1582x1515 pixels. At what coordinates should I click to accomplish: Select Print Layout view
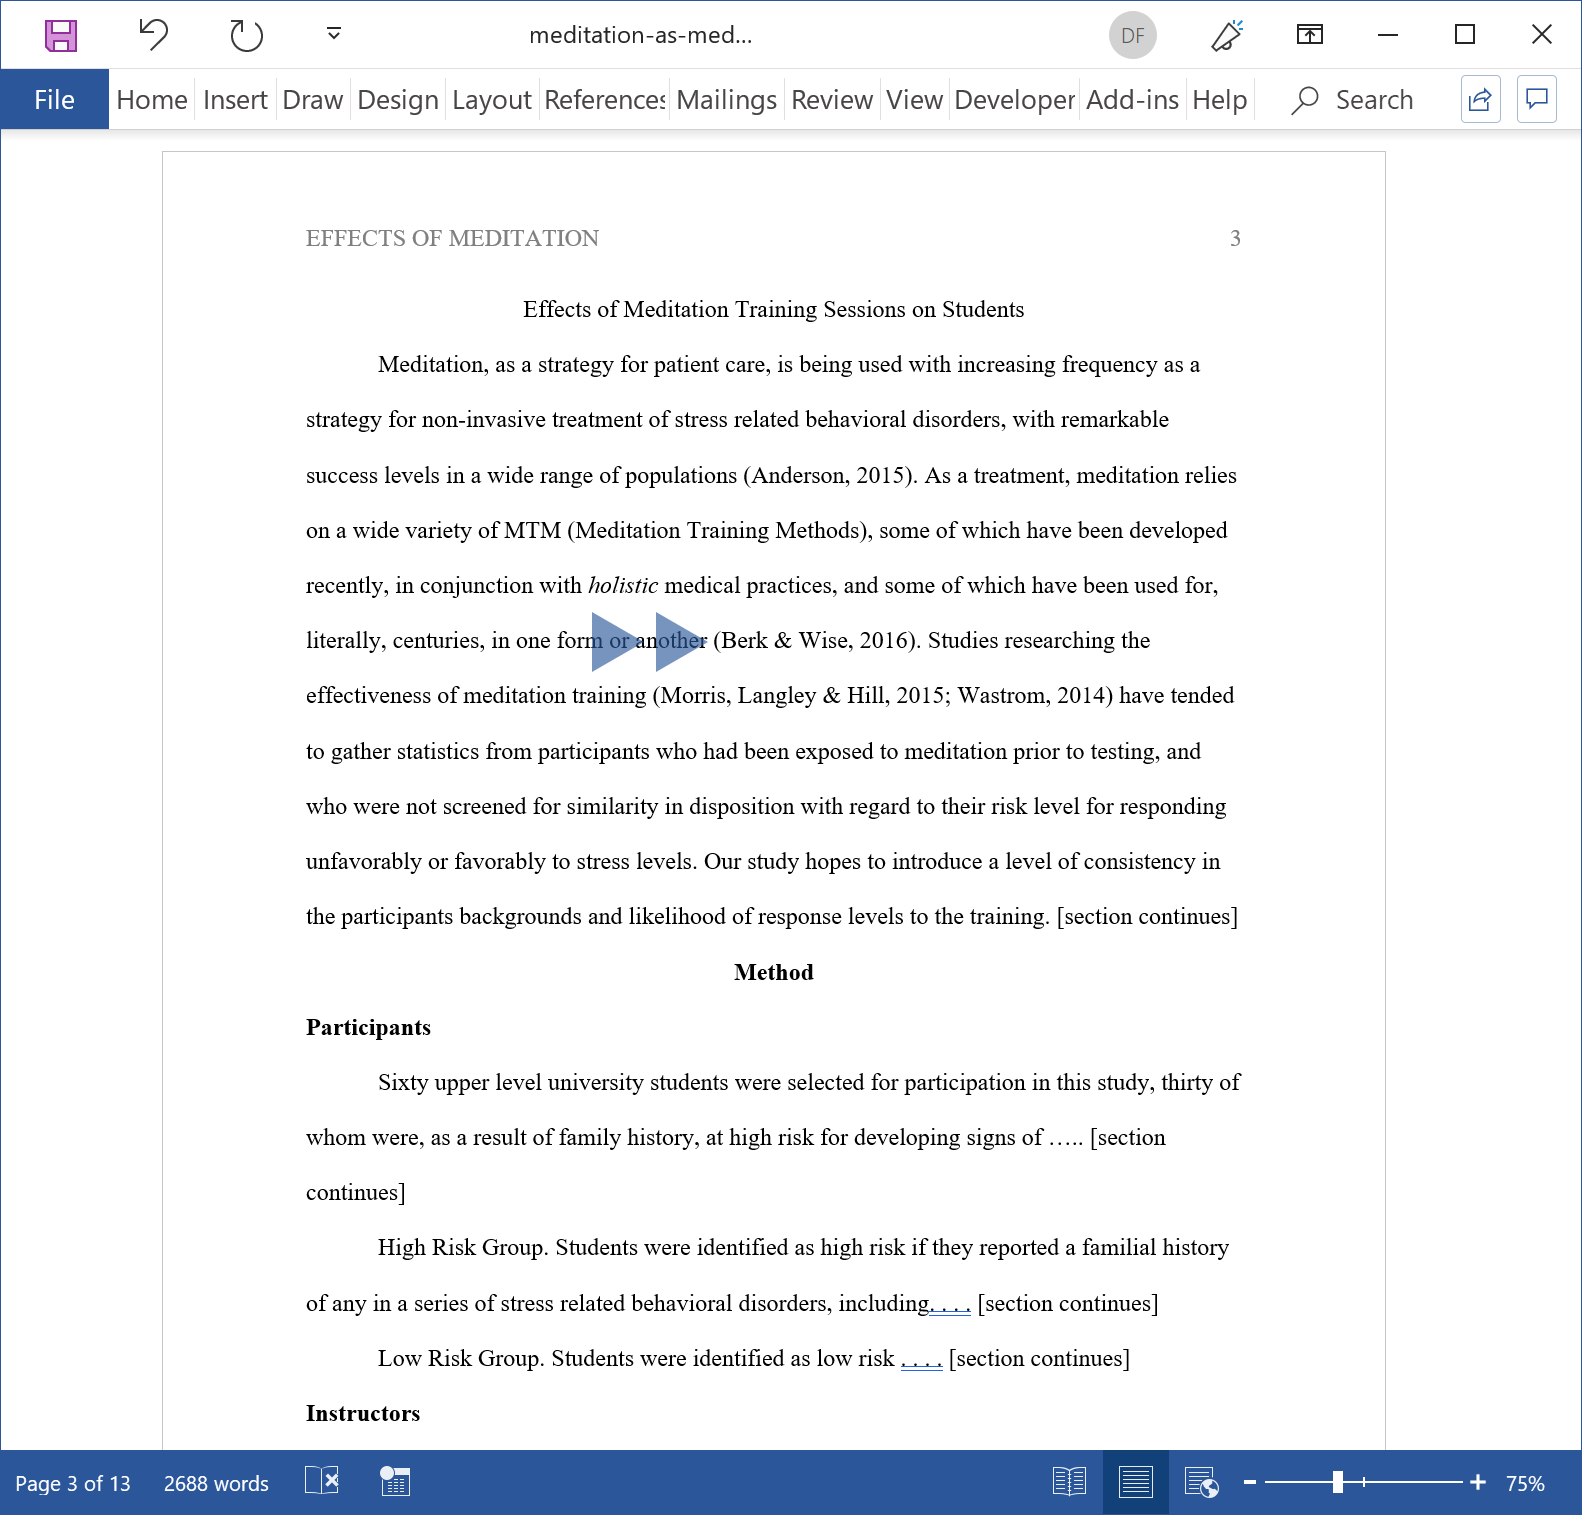click(1135, 1481)
